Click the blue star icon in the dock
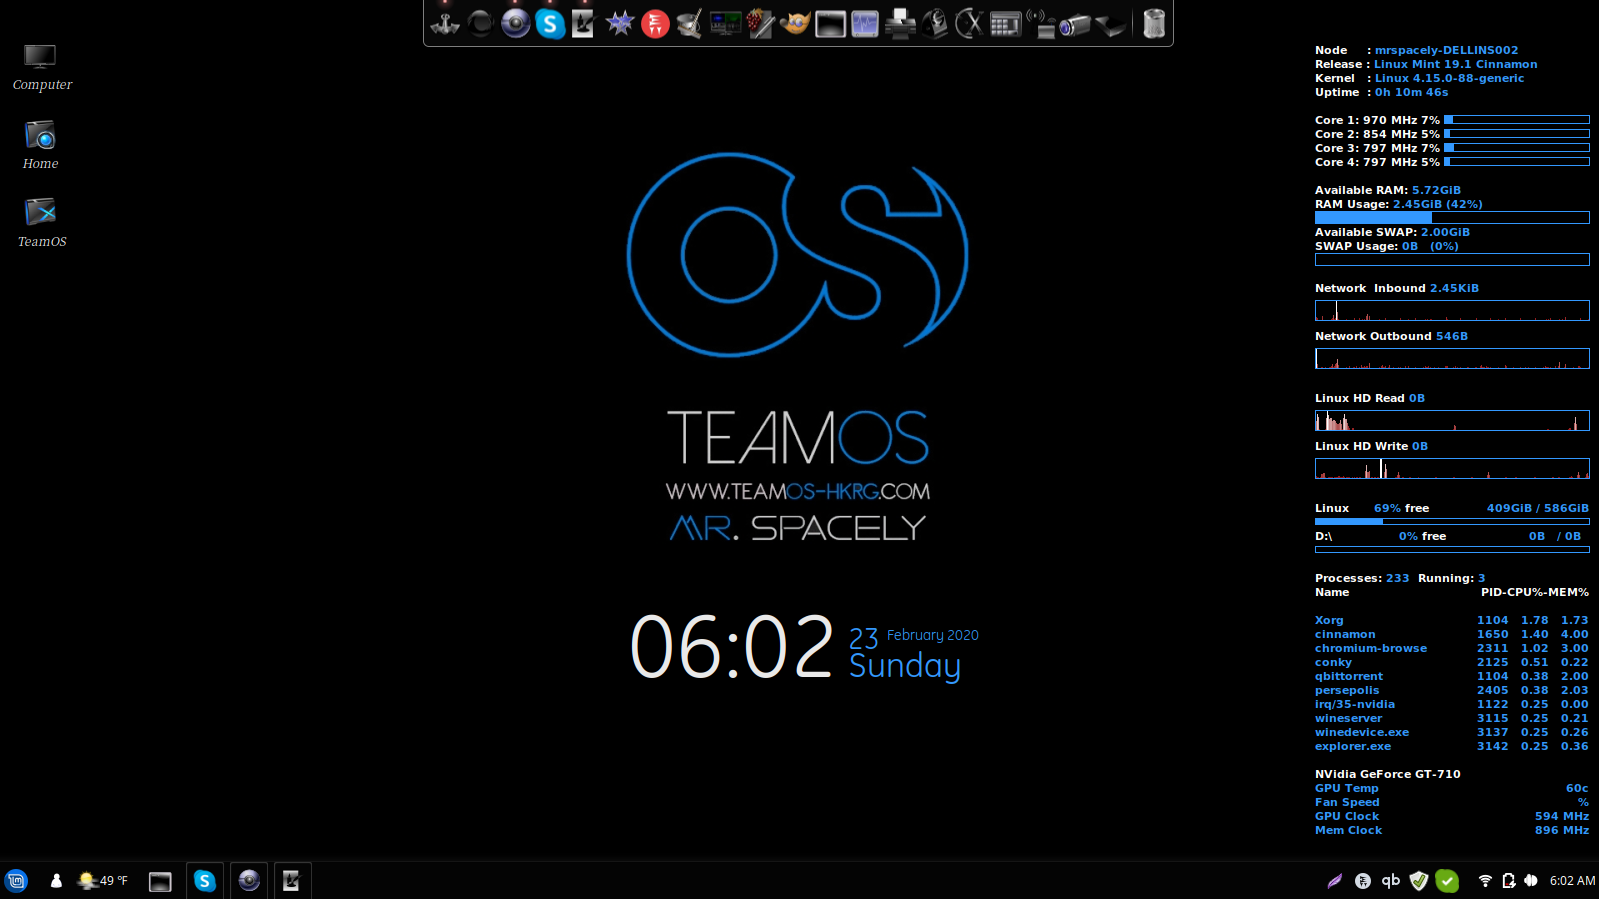The image size is (1599, 899). tap(620, 23)
